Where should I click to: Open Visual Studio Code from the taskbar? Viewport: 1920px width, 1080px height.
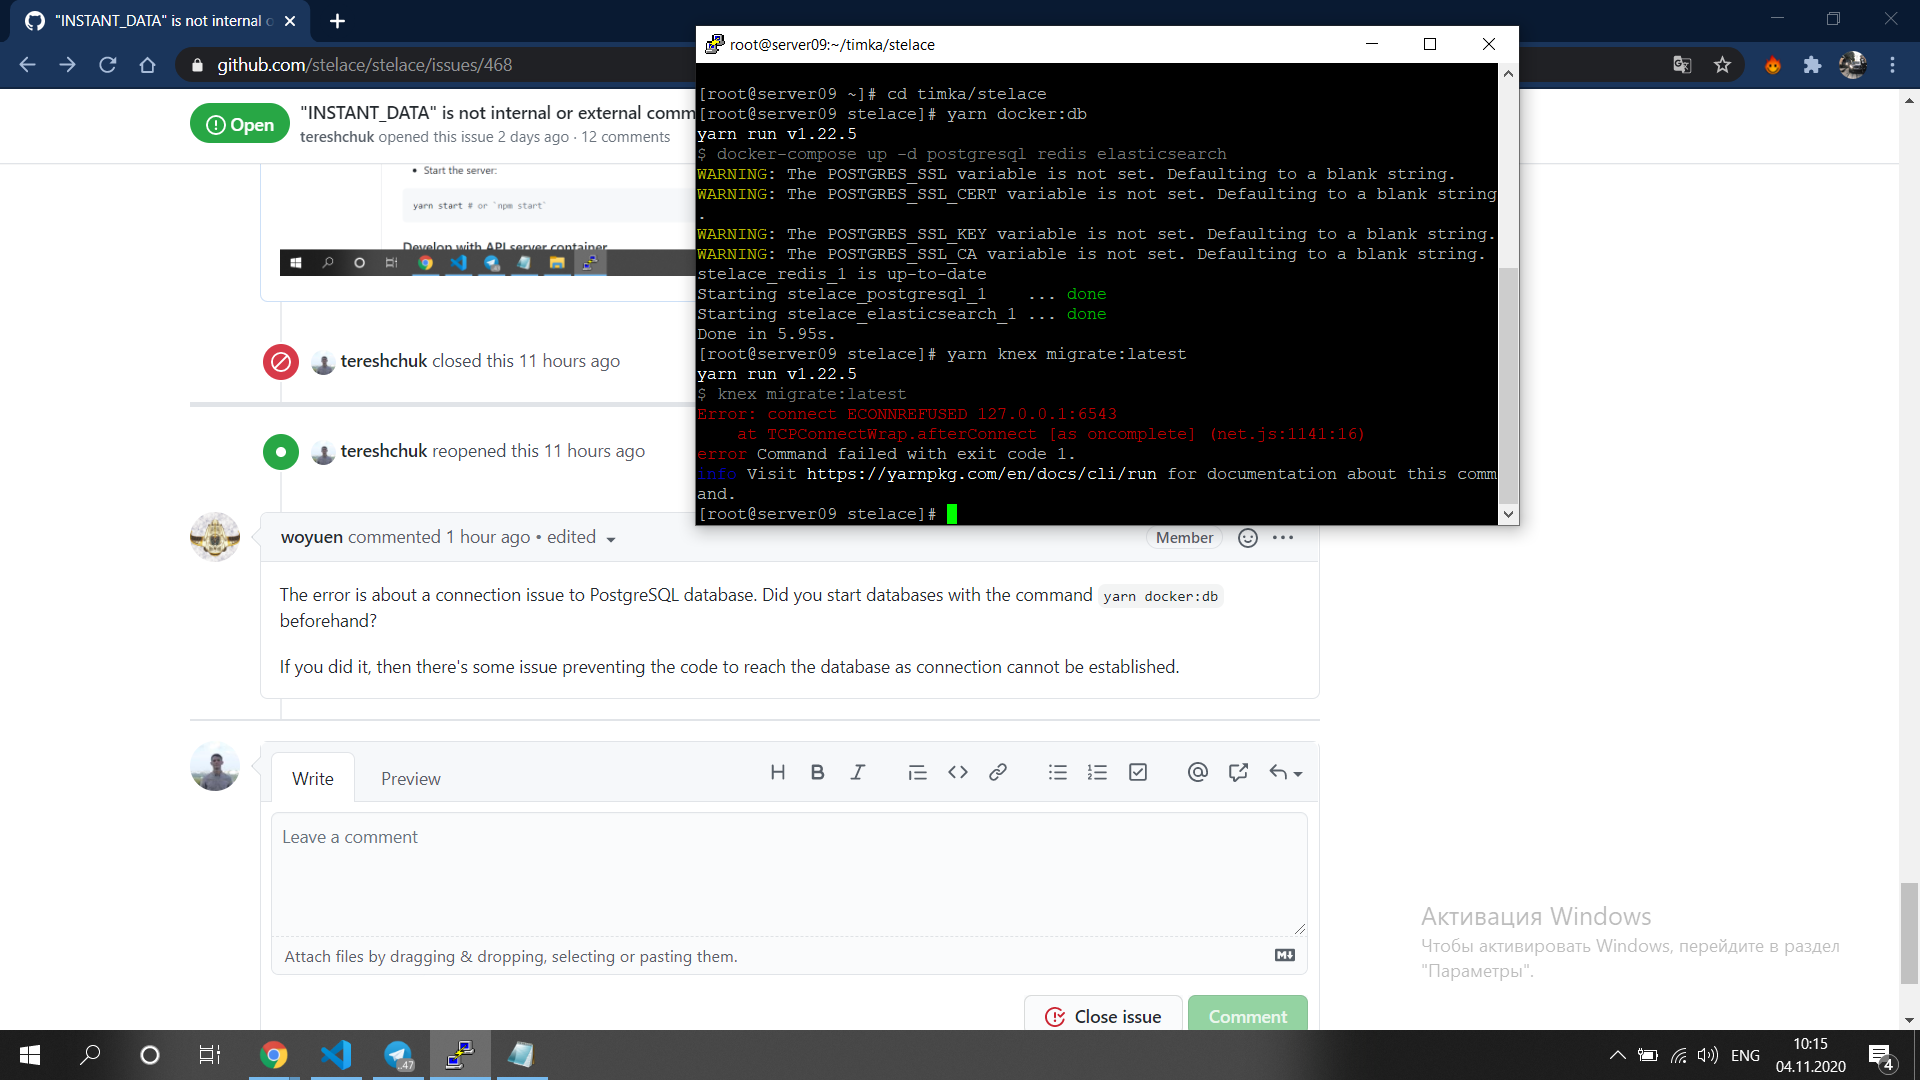tap(336, 1055)
